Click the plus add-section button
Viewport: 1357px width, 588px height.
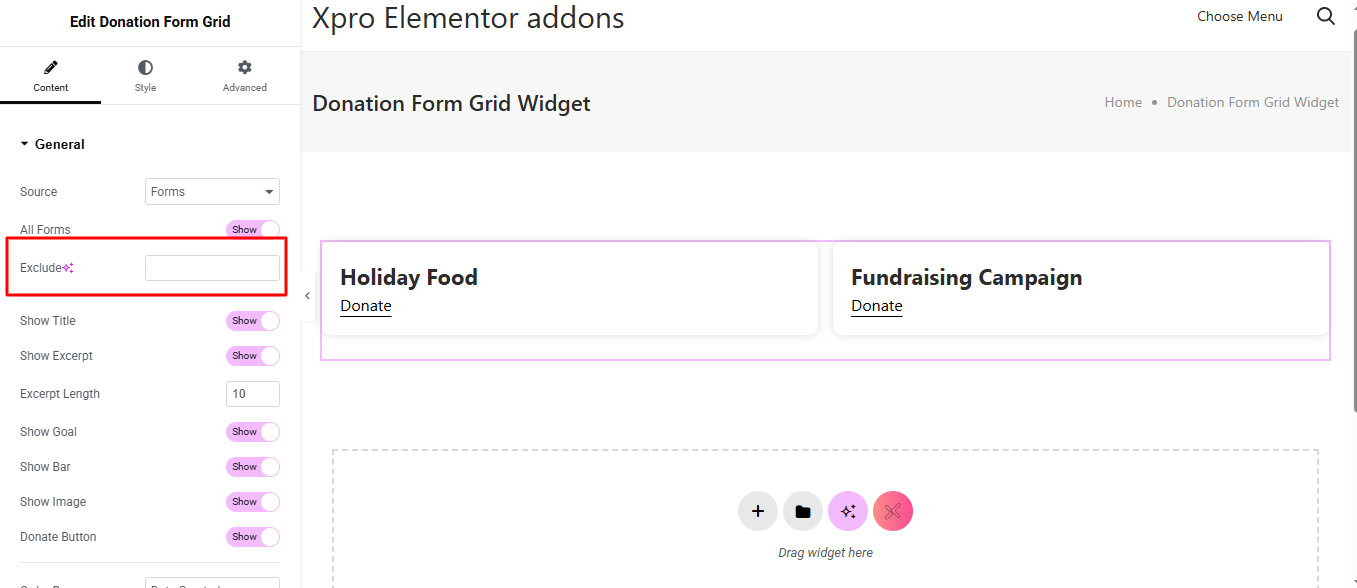click(x=758, y=512)
